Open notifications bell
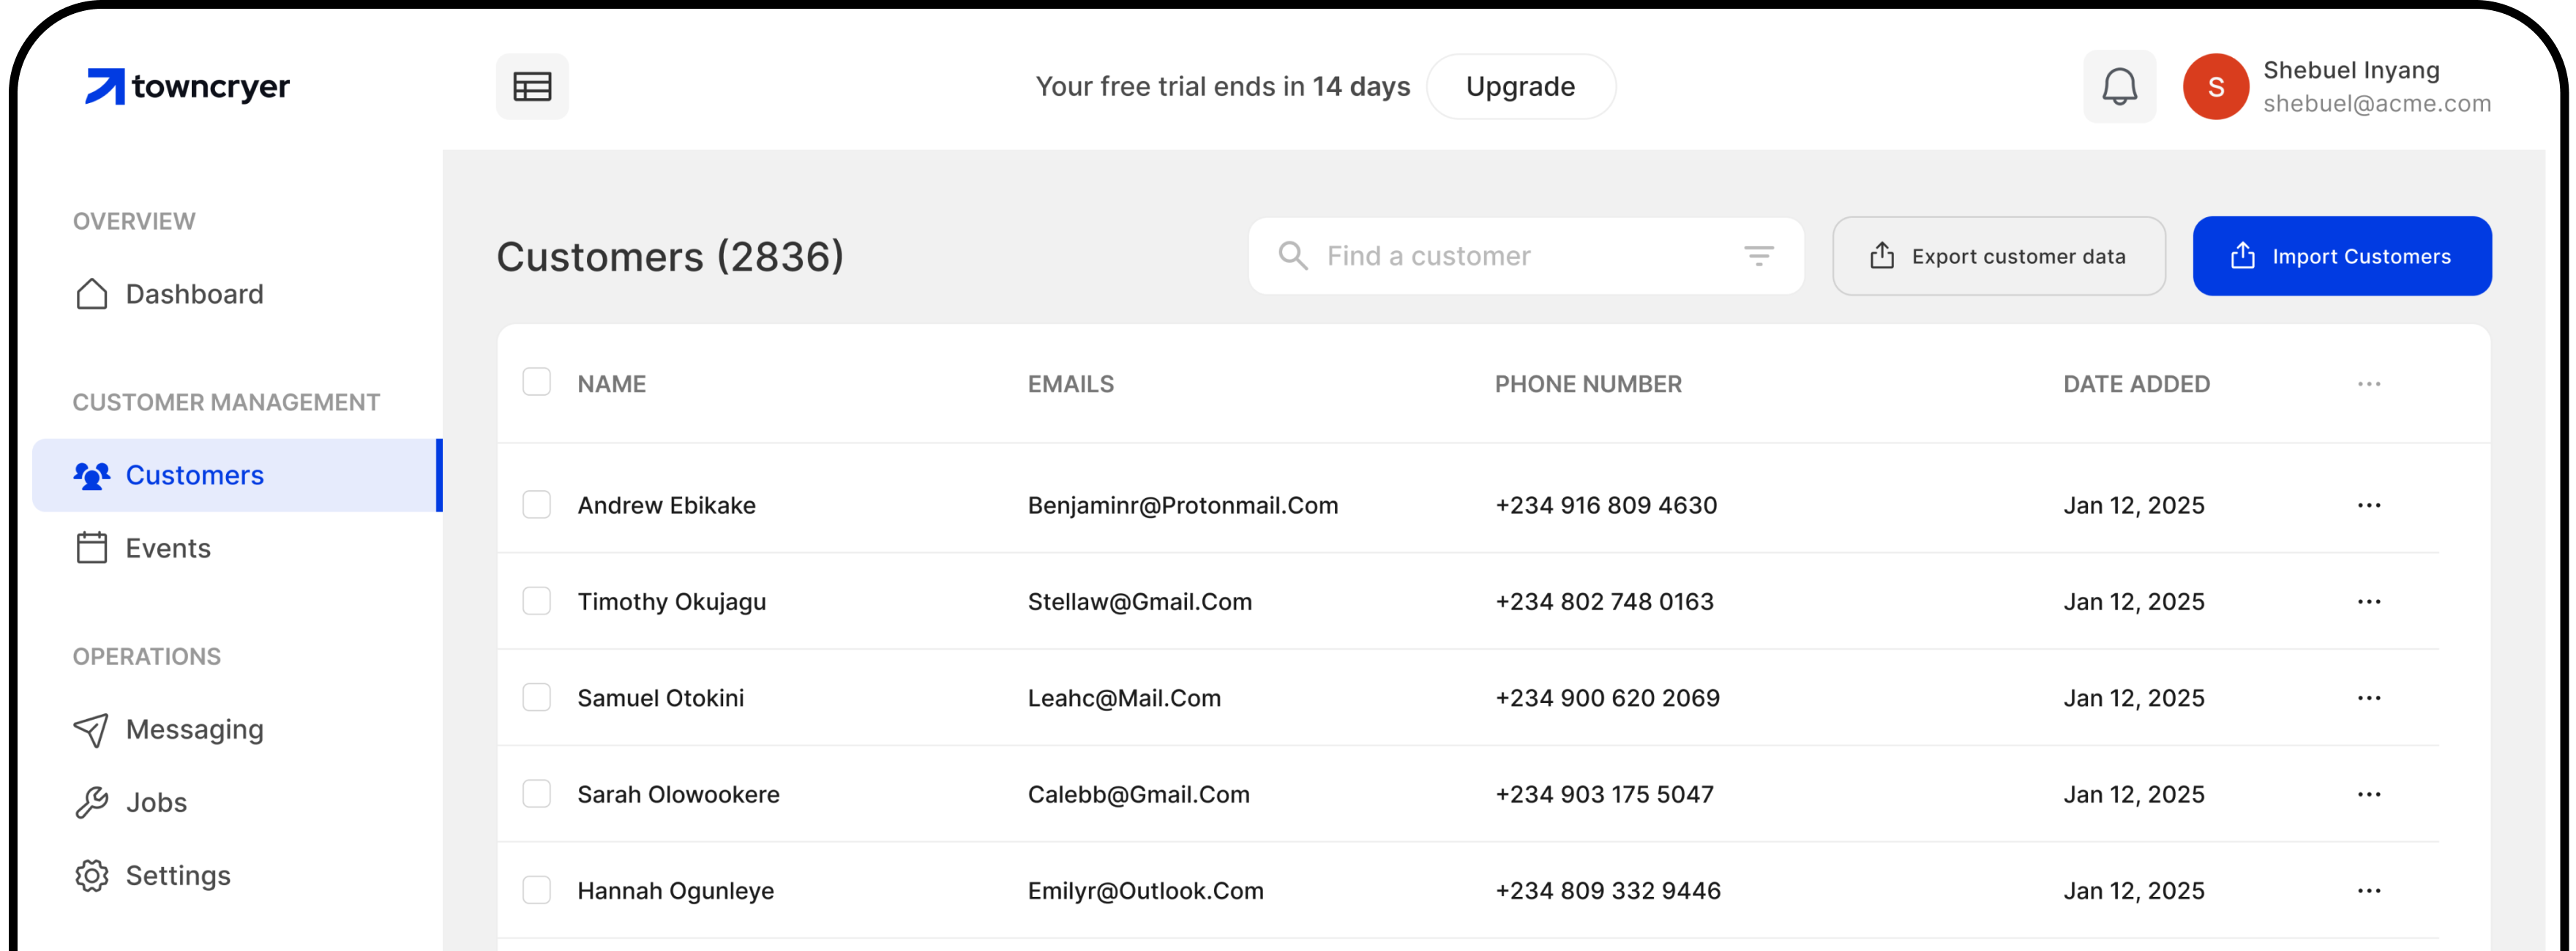The height and width of the screenshot is (951, 2576). pyautogui.click(x=2119, y=87)
